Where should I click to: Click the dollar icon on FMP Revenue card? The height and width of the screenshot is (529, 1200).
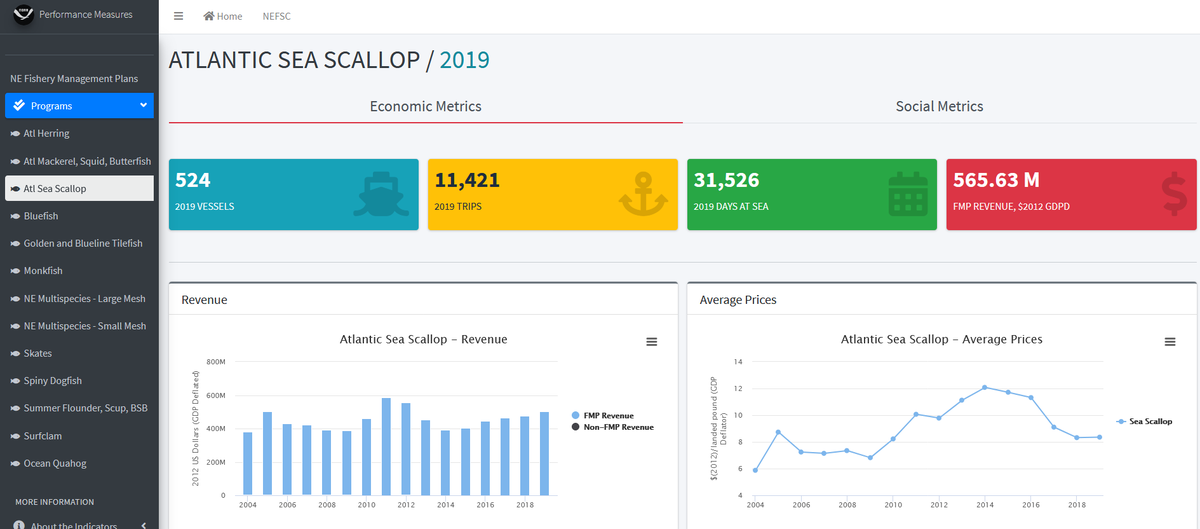pyautogui.click(x=1174, y=194)
